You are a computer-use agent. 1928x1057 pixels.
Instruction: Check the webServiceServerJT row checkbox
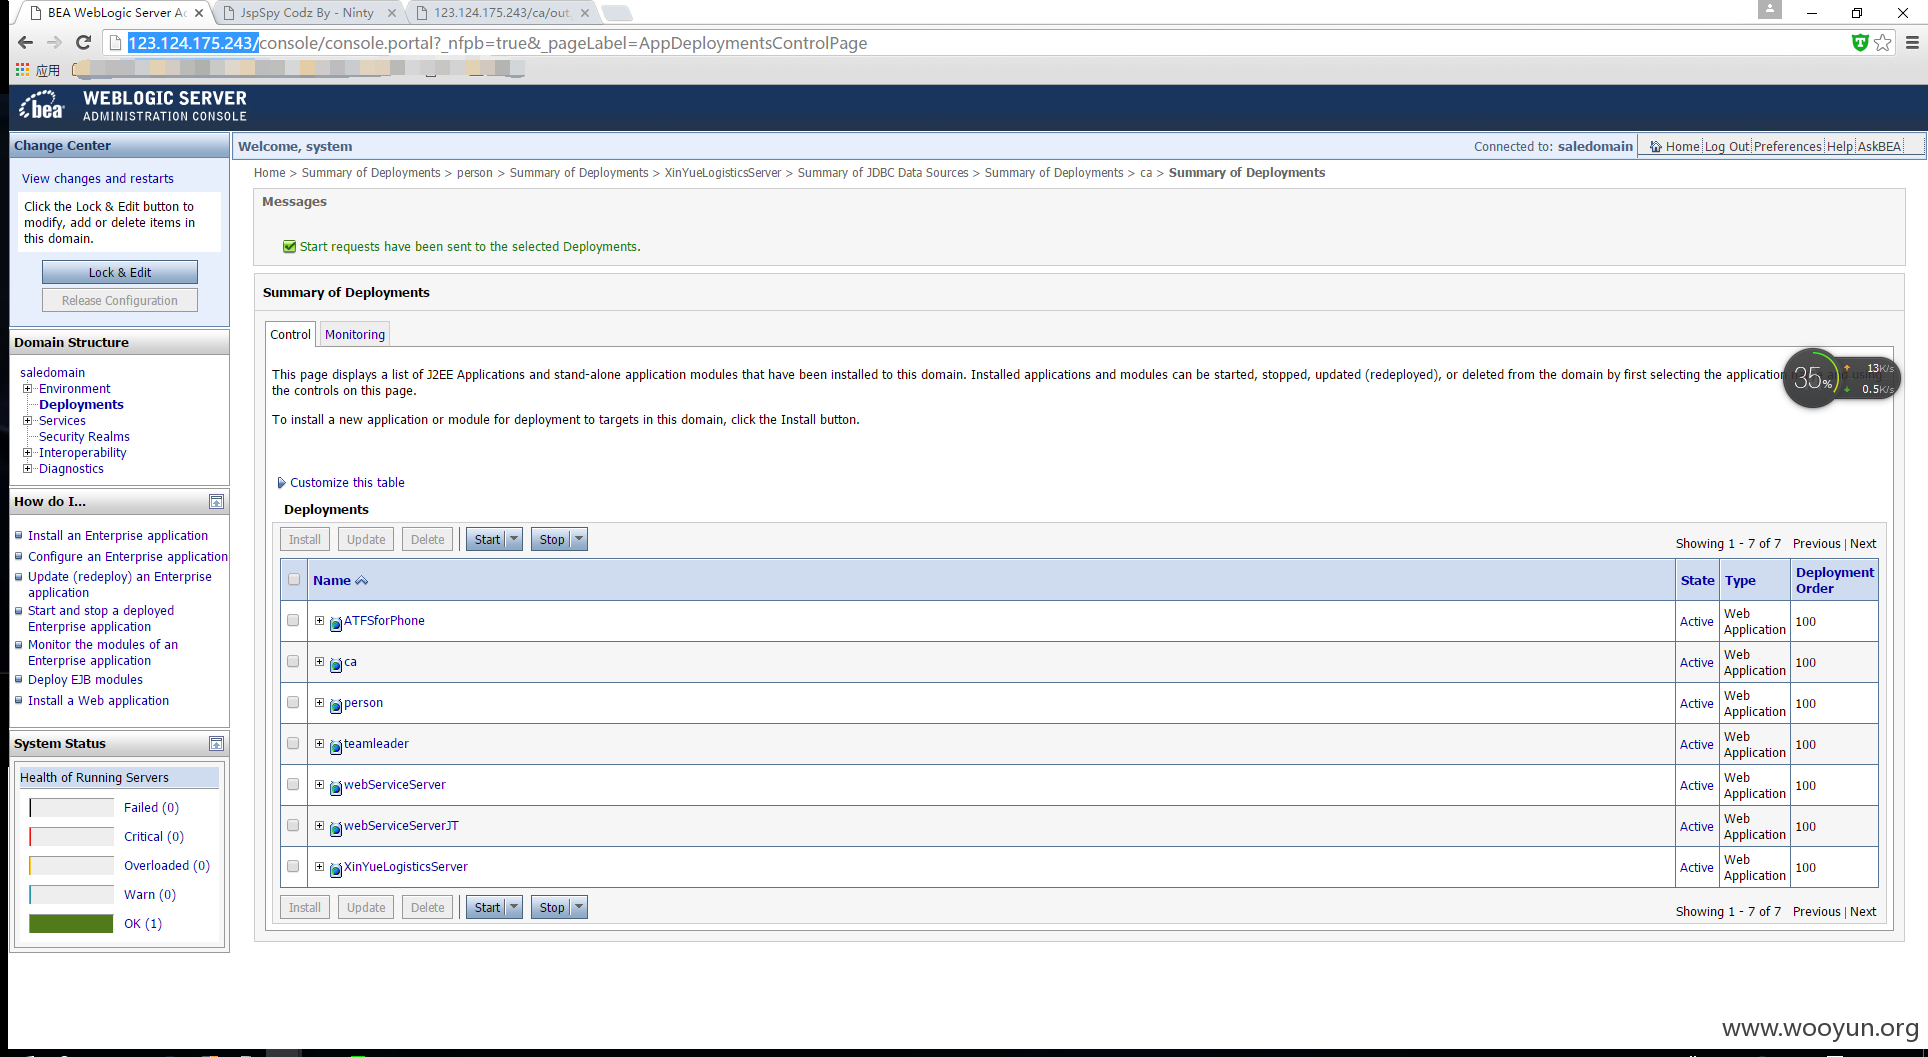(x=293, y=825)
